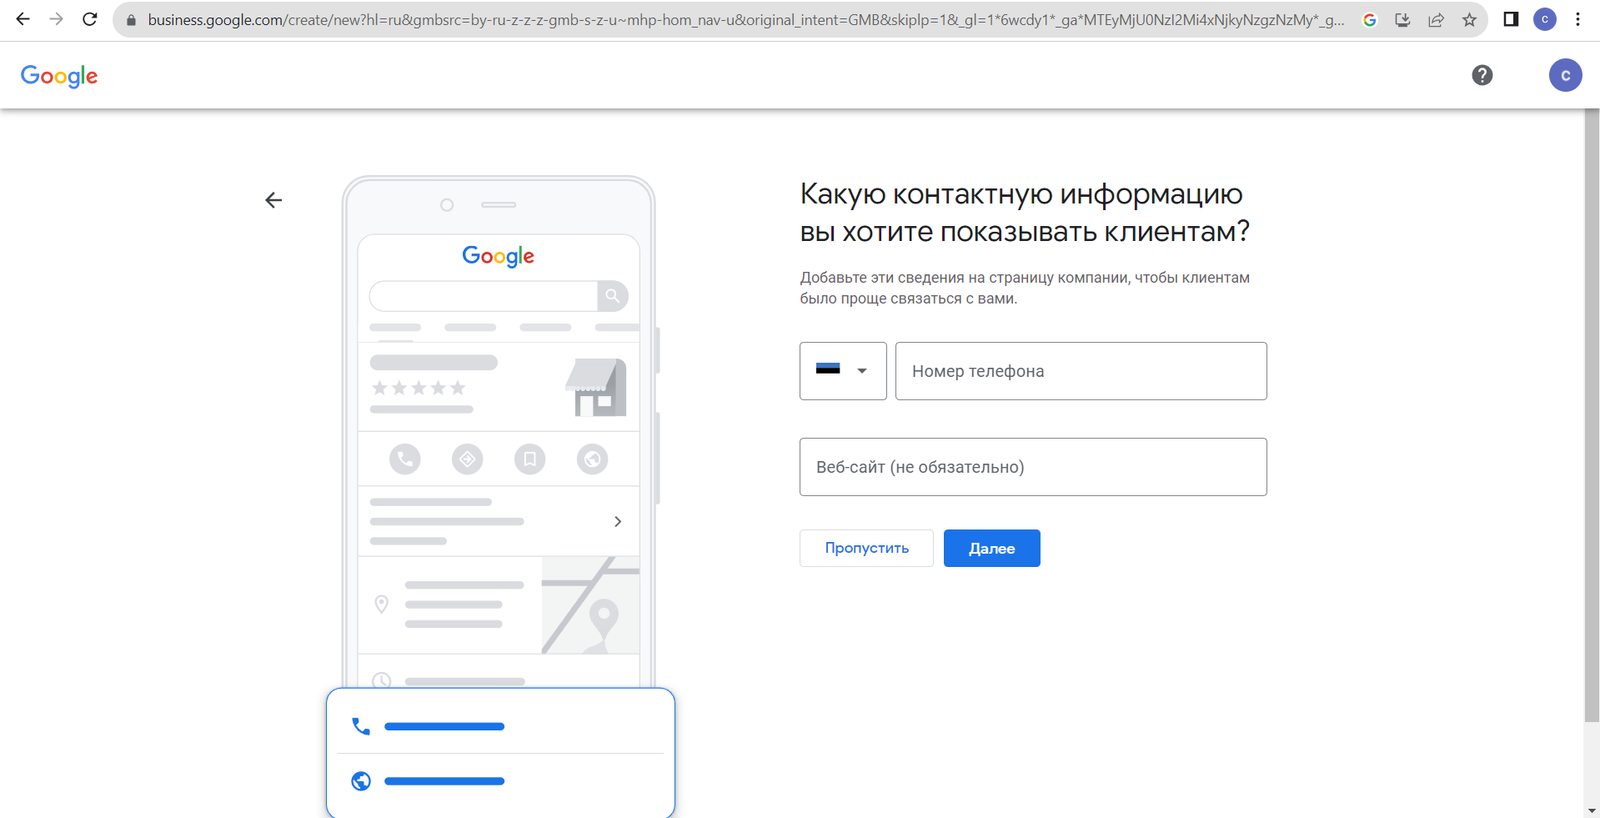Click the browser back arrow
The image size is (1600, 818).
tap(23, 19)
